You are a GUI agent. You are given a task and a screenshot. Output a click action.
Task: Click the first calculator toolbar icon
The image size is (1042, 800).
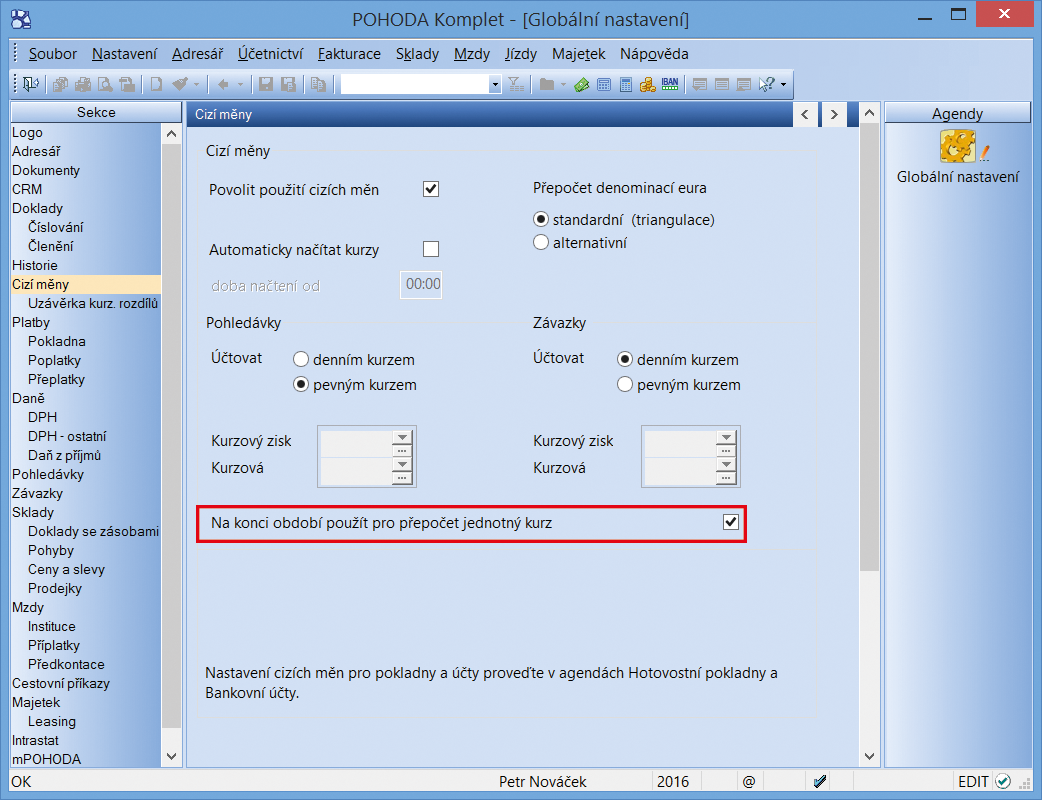pos(604,84)
